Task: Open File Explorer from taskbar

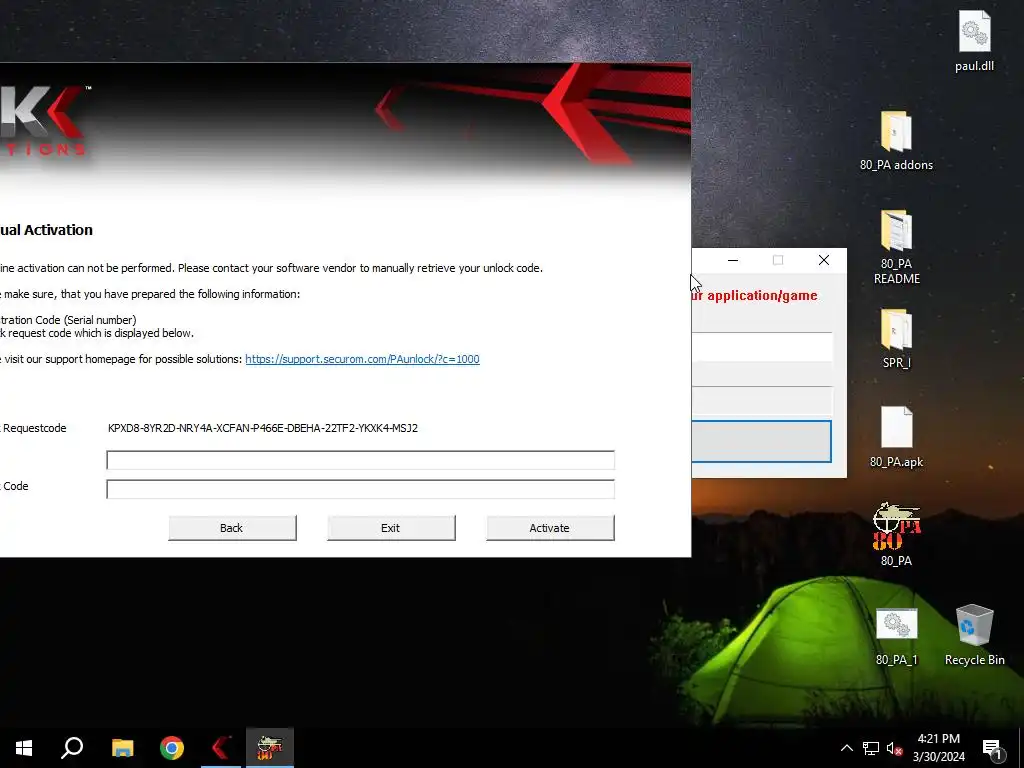Action: [122, 748]
